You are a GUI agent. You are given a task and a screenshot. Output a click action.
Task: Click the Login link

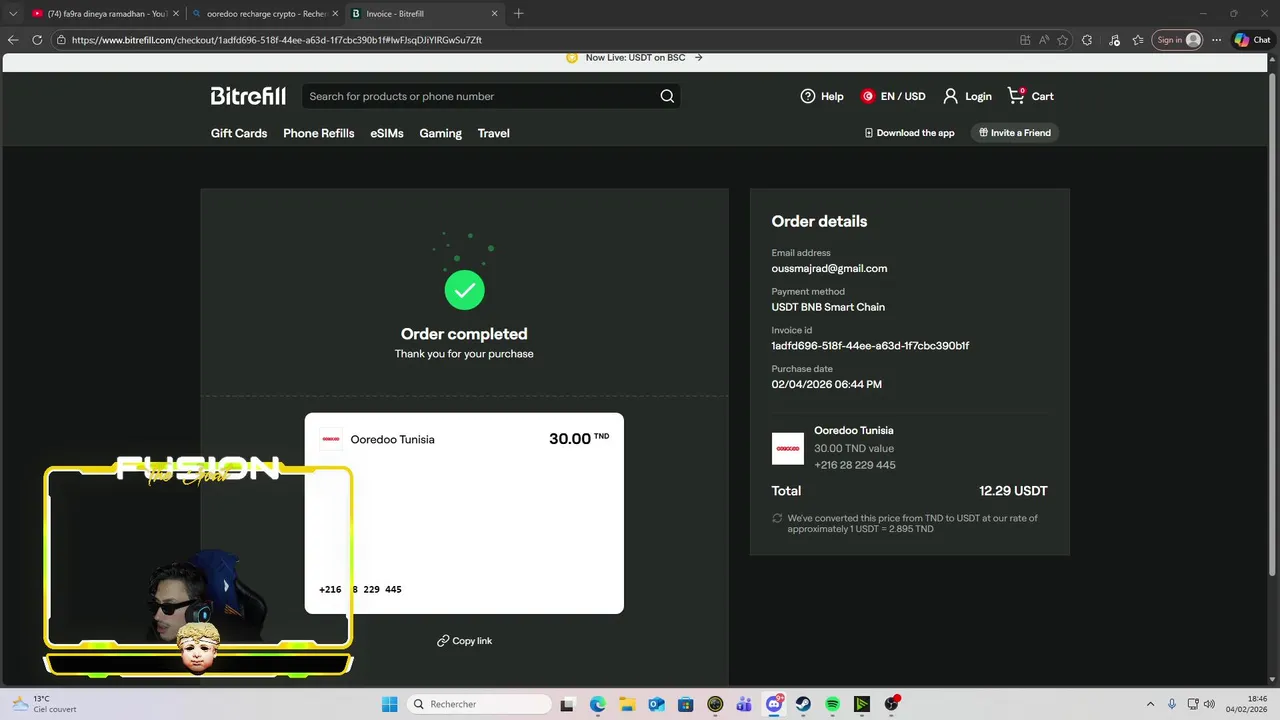click(967, 96)
